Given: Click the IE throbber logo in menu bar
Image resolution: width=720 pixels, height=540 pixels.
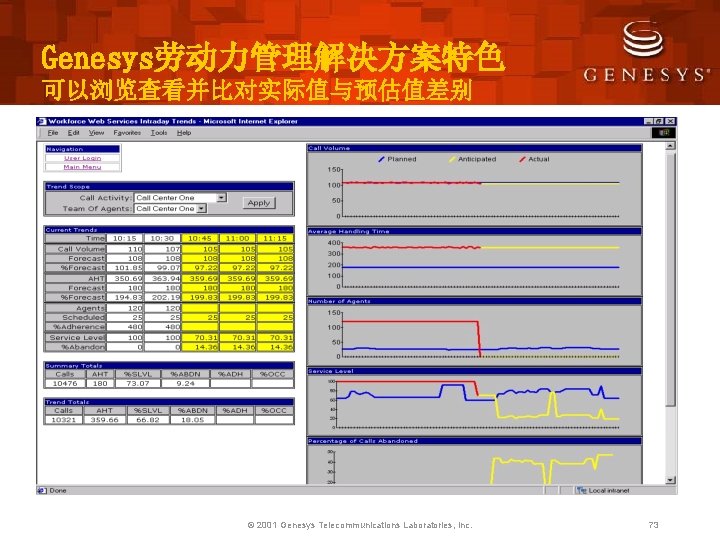Looking at the screenshot, I should coord(664,133).
